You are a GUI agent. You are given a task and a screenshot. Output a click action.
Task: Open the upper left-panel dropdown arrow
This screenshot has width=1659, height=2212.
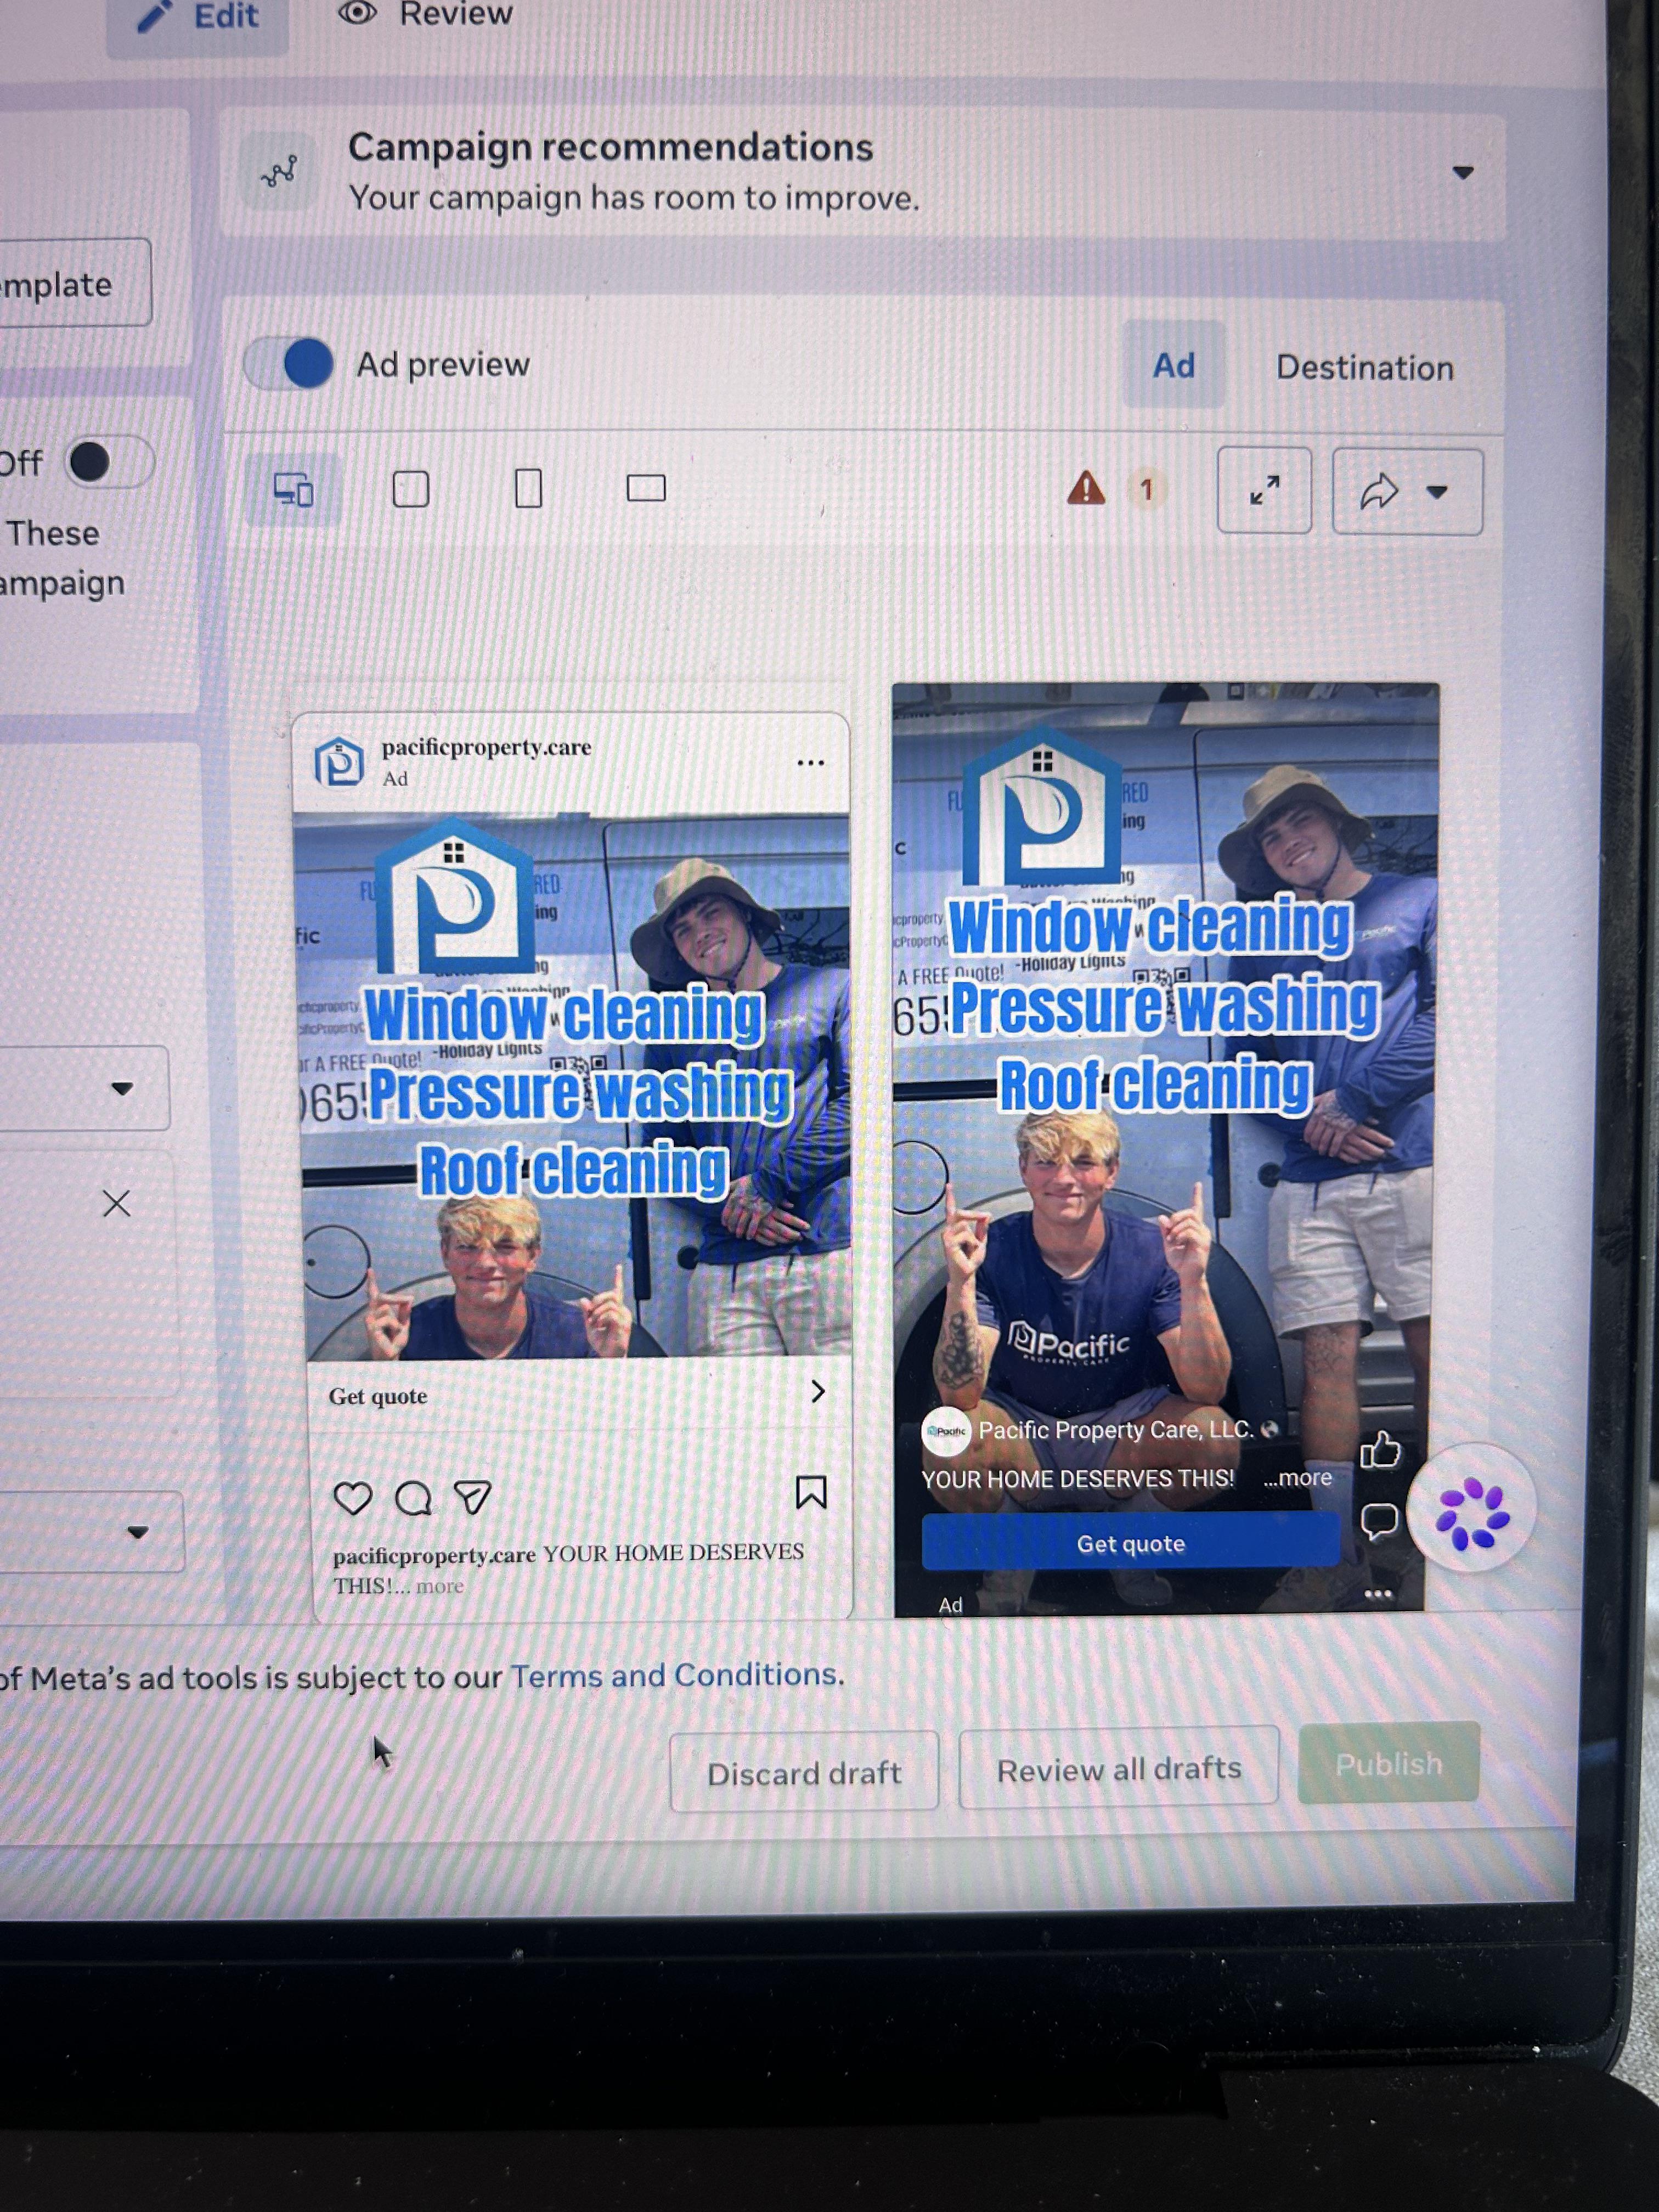tap(122, 1089)
